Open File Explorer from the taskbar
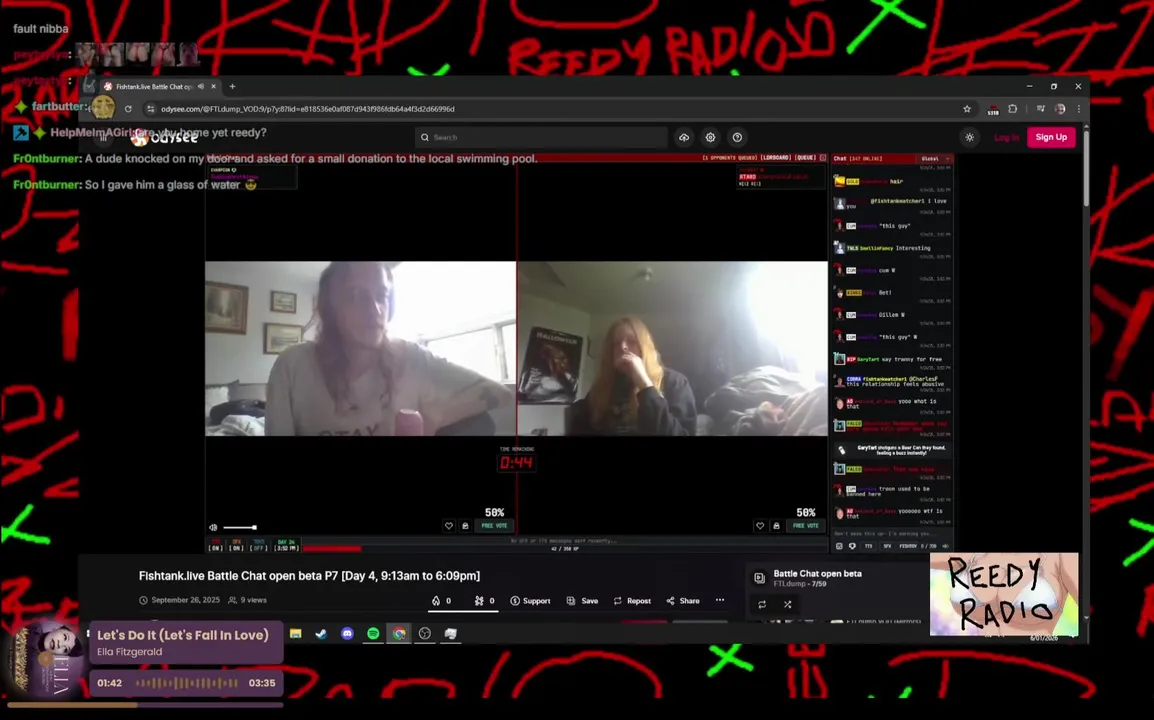1154x720 pixels. (x=296, y=633)
